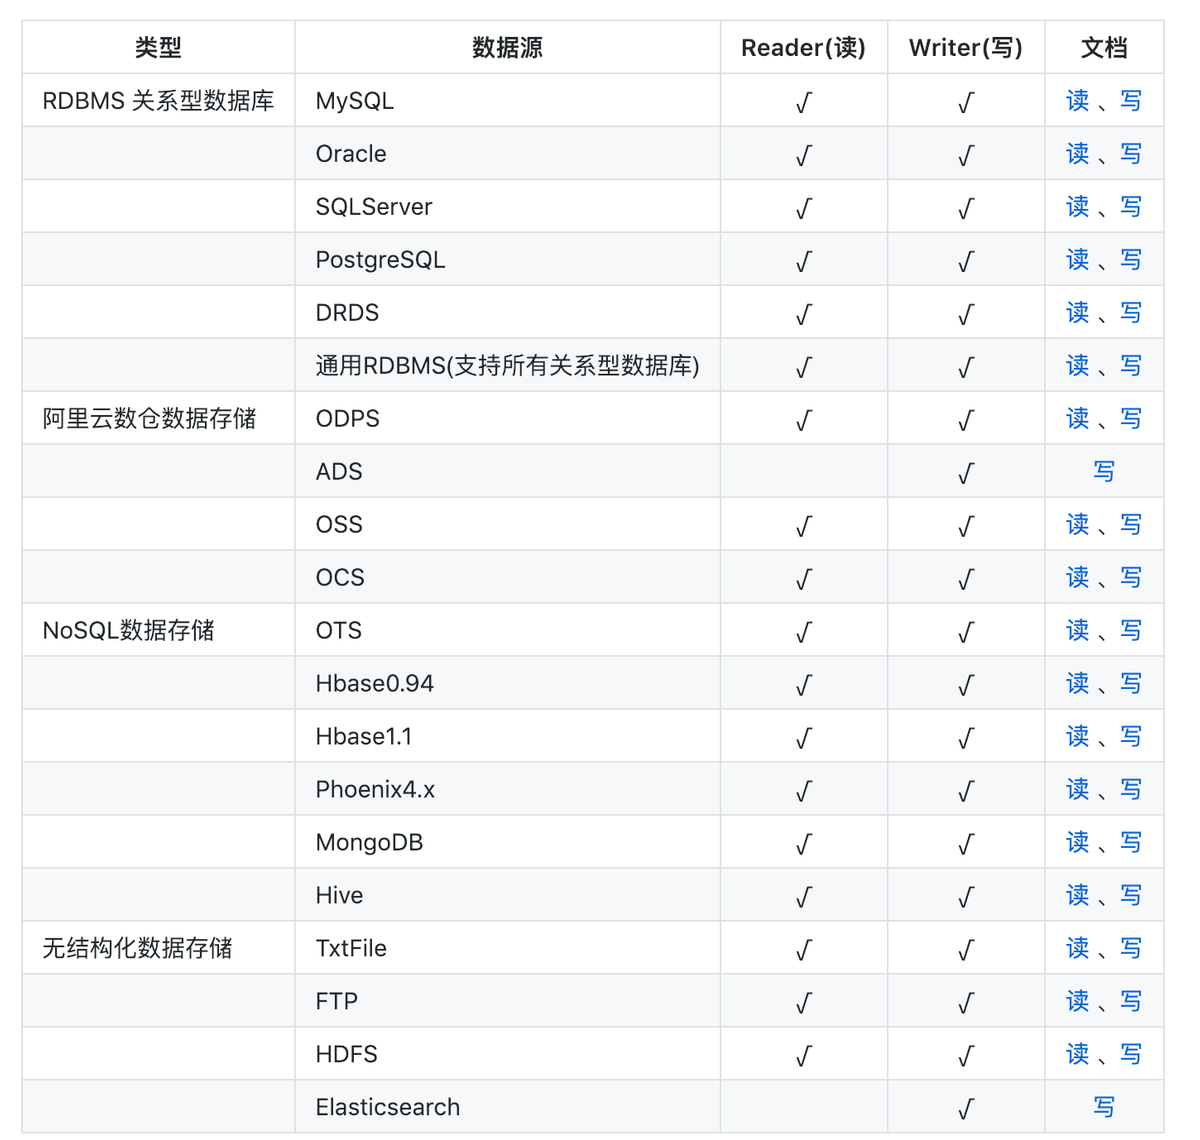Click the PostgreSQL data source cell

pyautogui.click(x=508, y=260)
